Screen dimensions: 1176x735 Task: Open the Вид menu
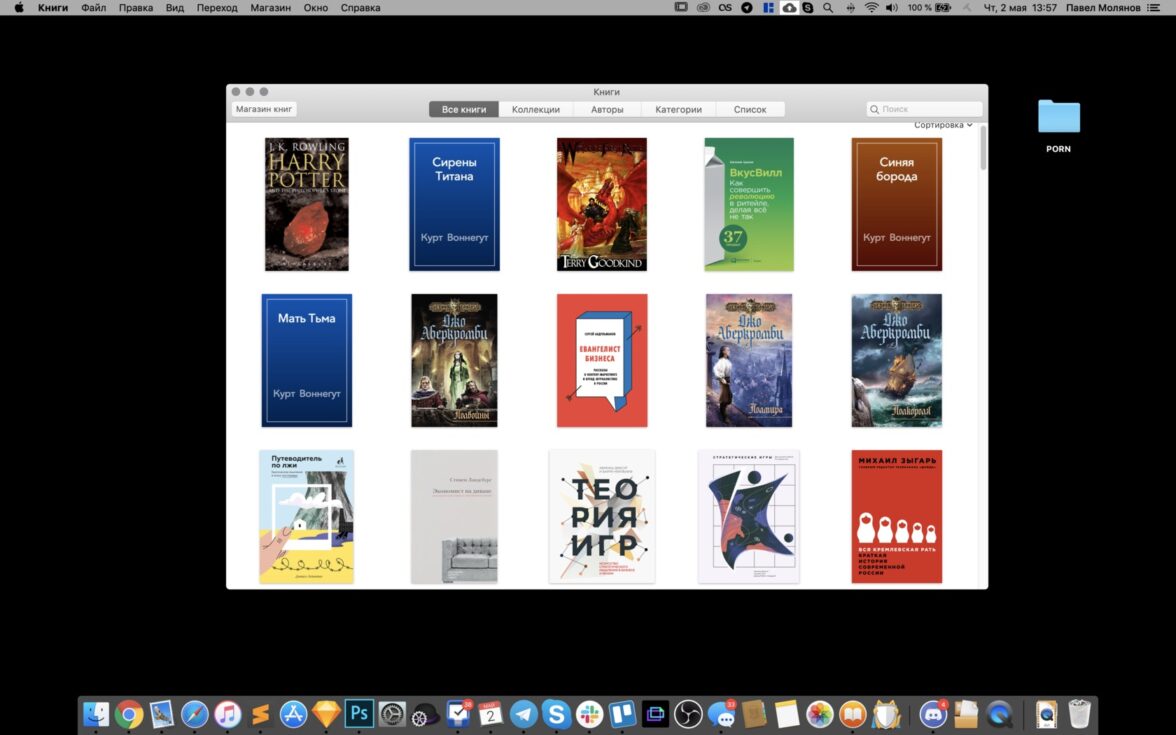coord(175,8)
